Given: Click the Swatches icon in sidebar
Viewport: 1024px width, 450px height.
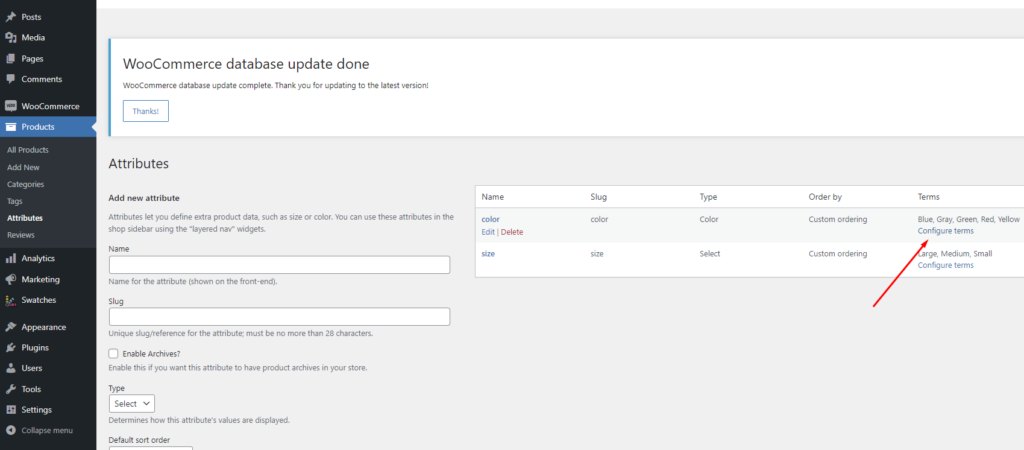Looking at the screenshot, I should (x=10, y=300).
